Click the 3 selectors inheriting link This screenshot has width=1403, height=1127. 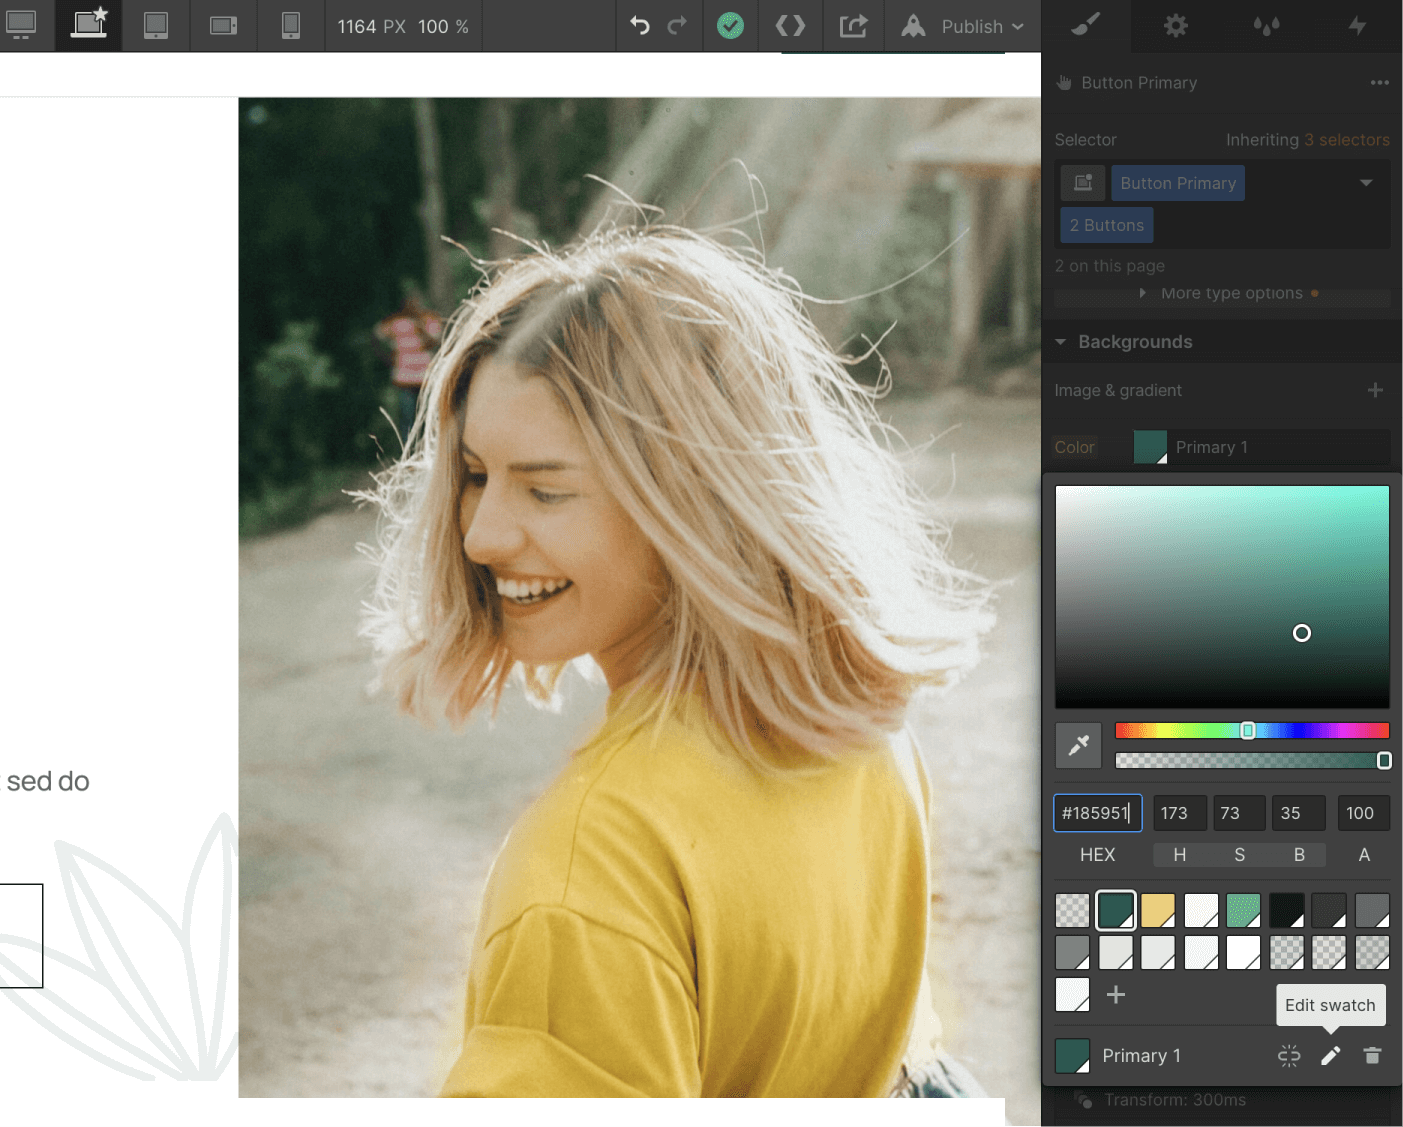1346,140
